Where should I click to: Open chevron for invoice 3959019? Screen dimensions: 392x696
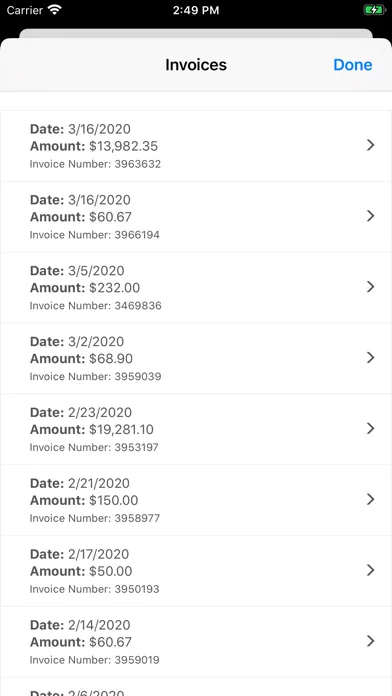371,641
